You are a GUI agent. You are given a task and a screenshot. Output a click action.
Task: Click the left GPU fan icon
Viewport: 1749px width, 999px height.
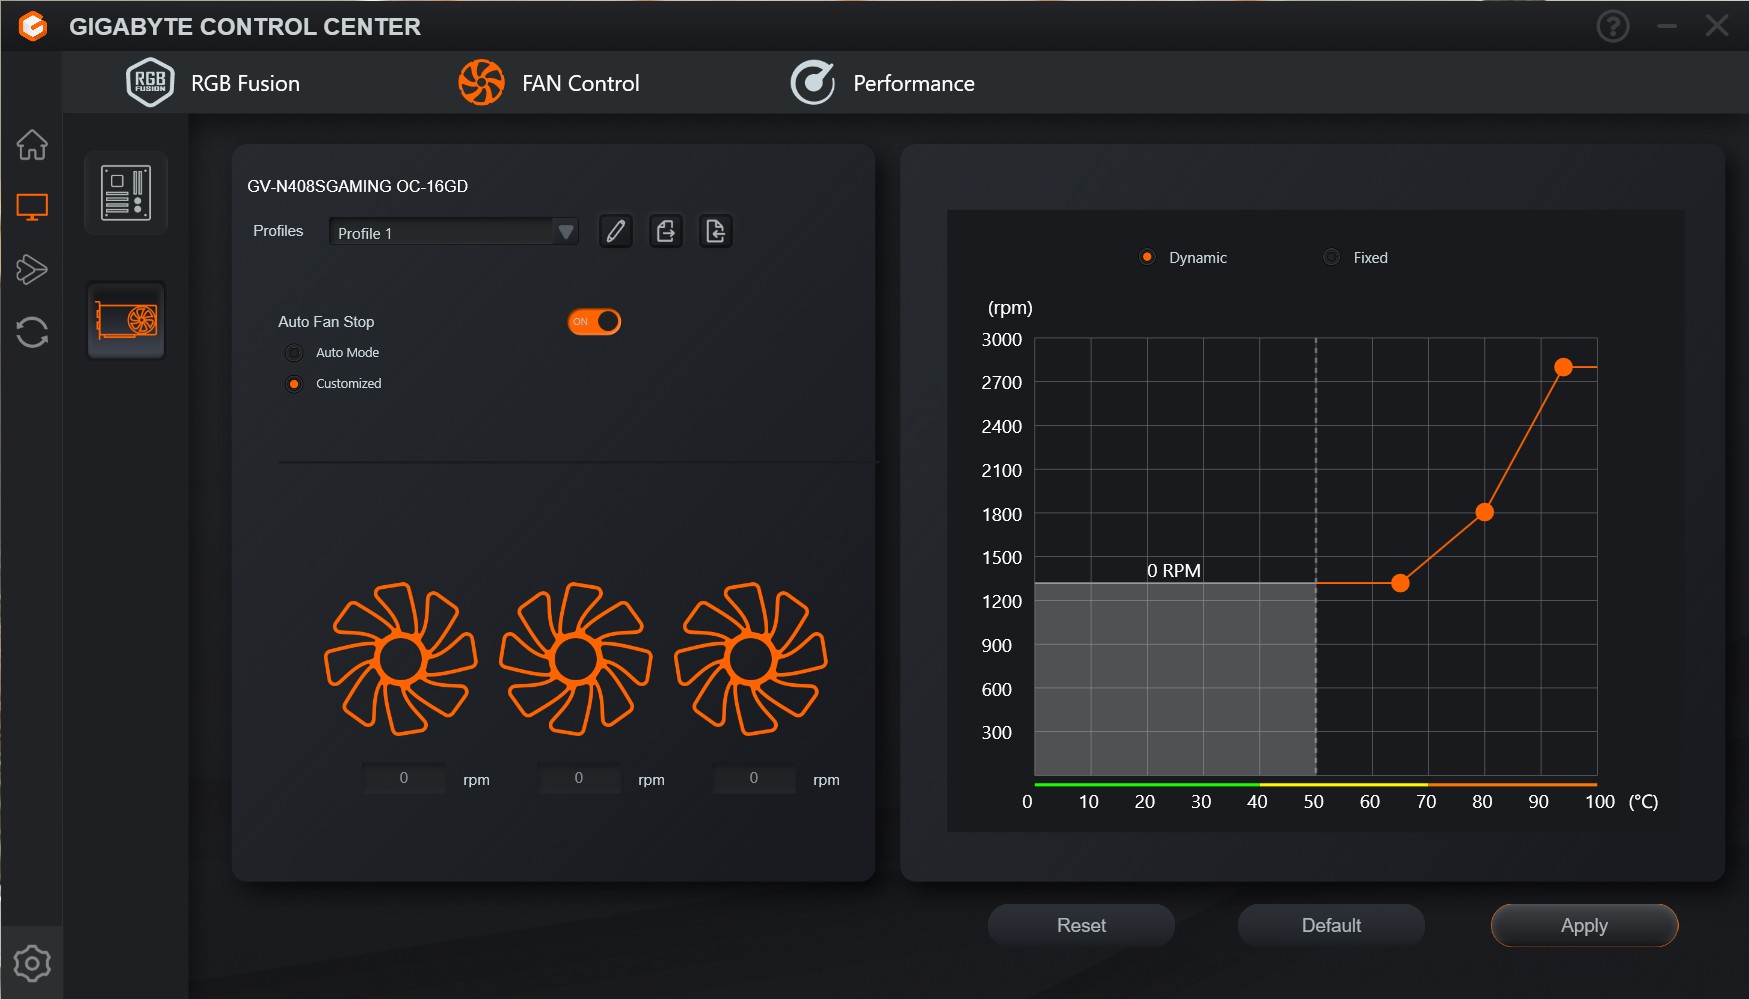[x=401, y=659]
